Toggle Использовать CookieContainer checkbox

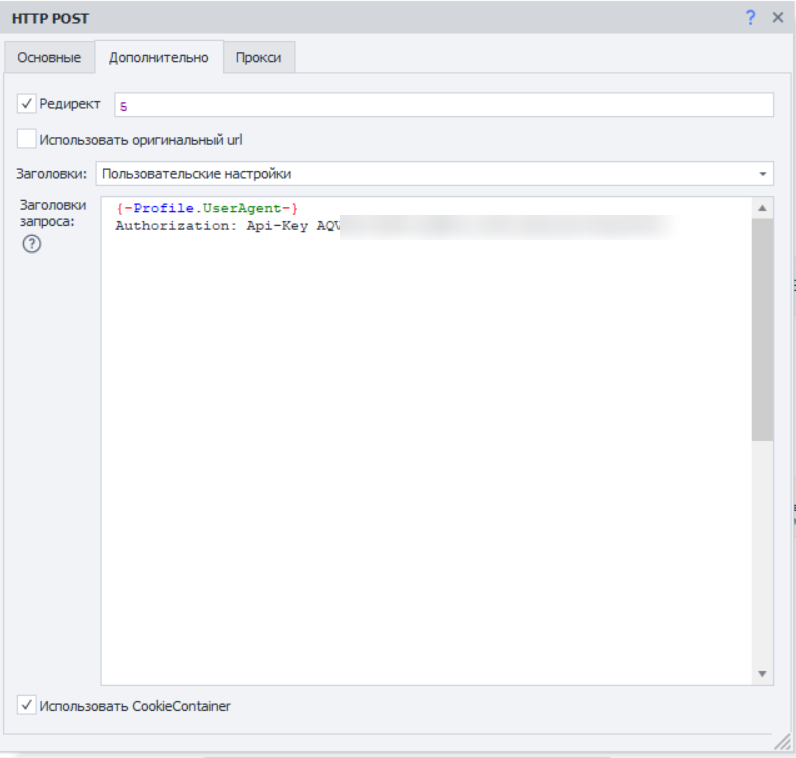pos(26,705)
